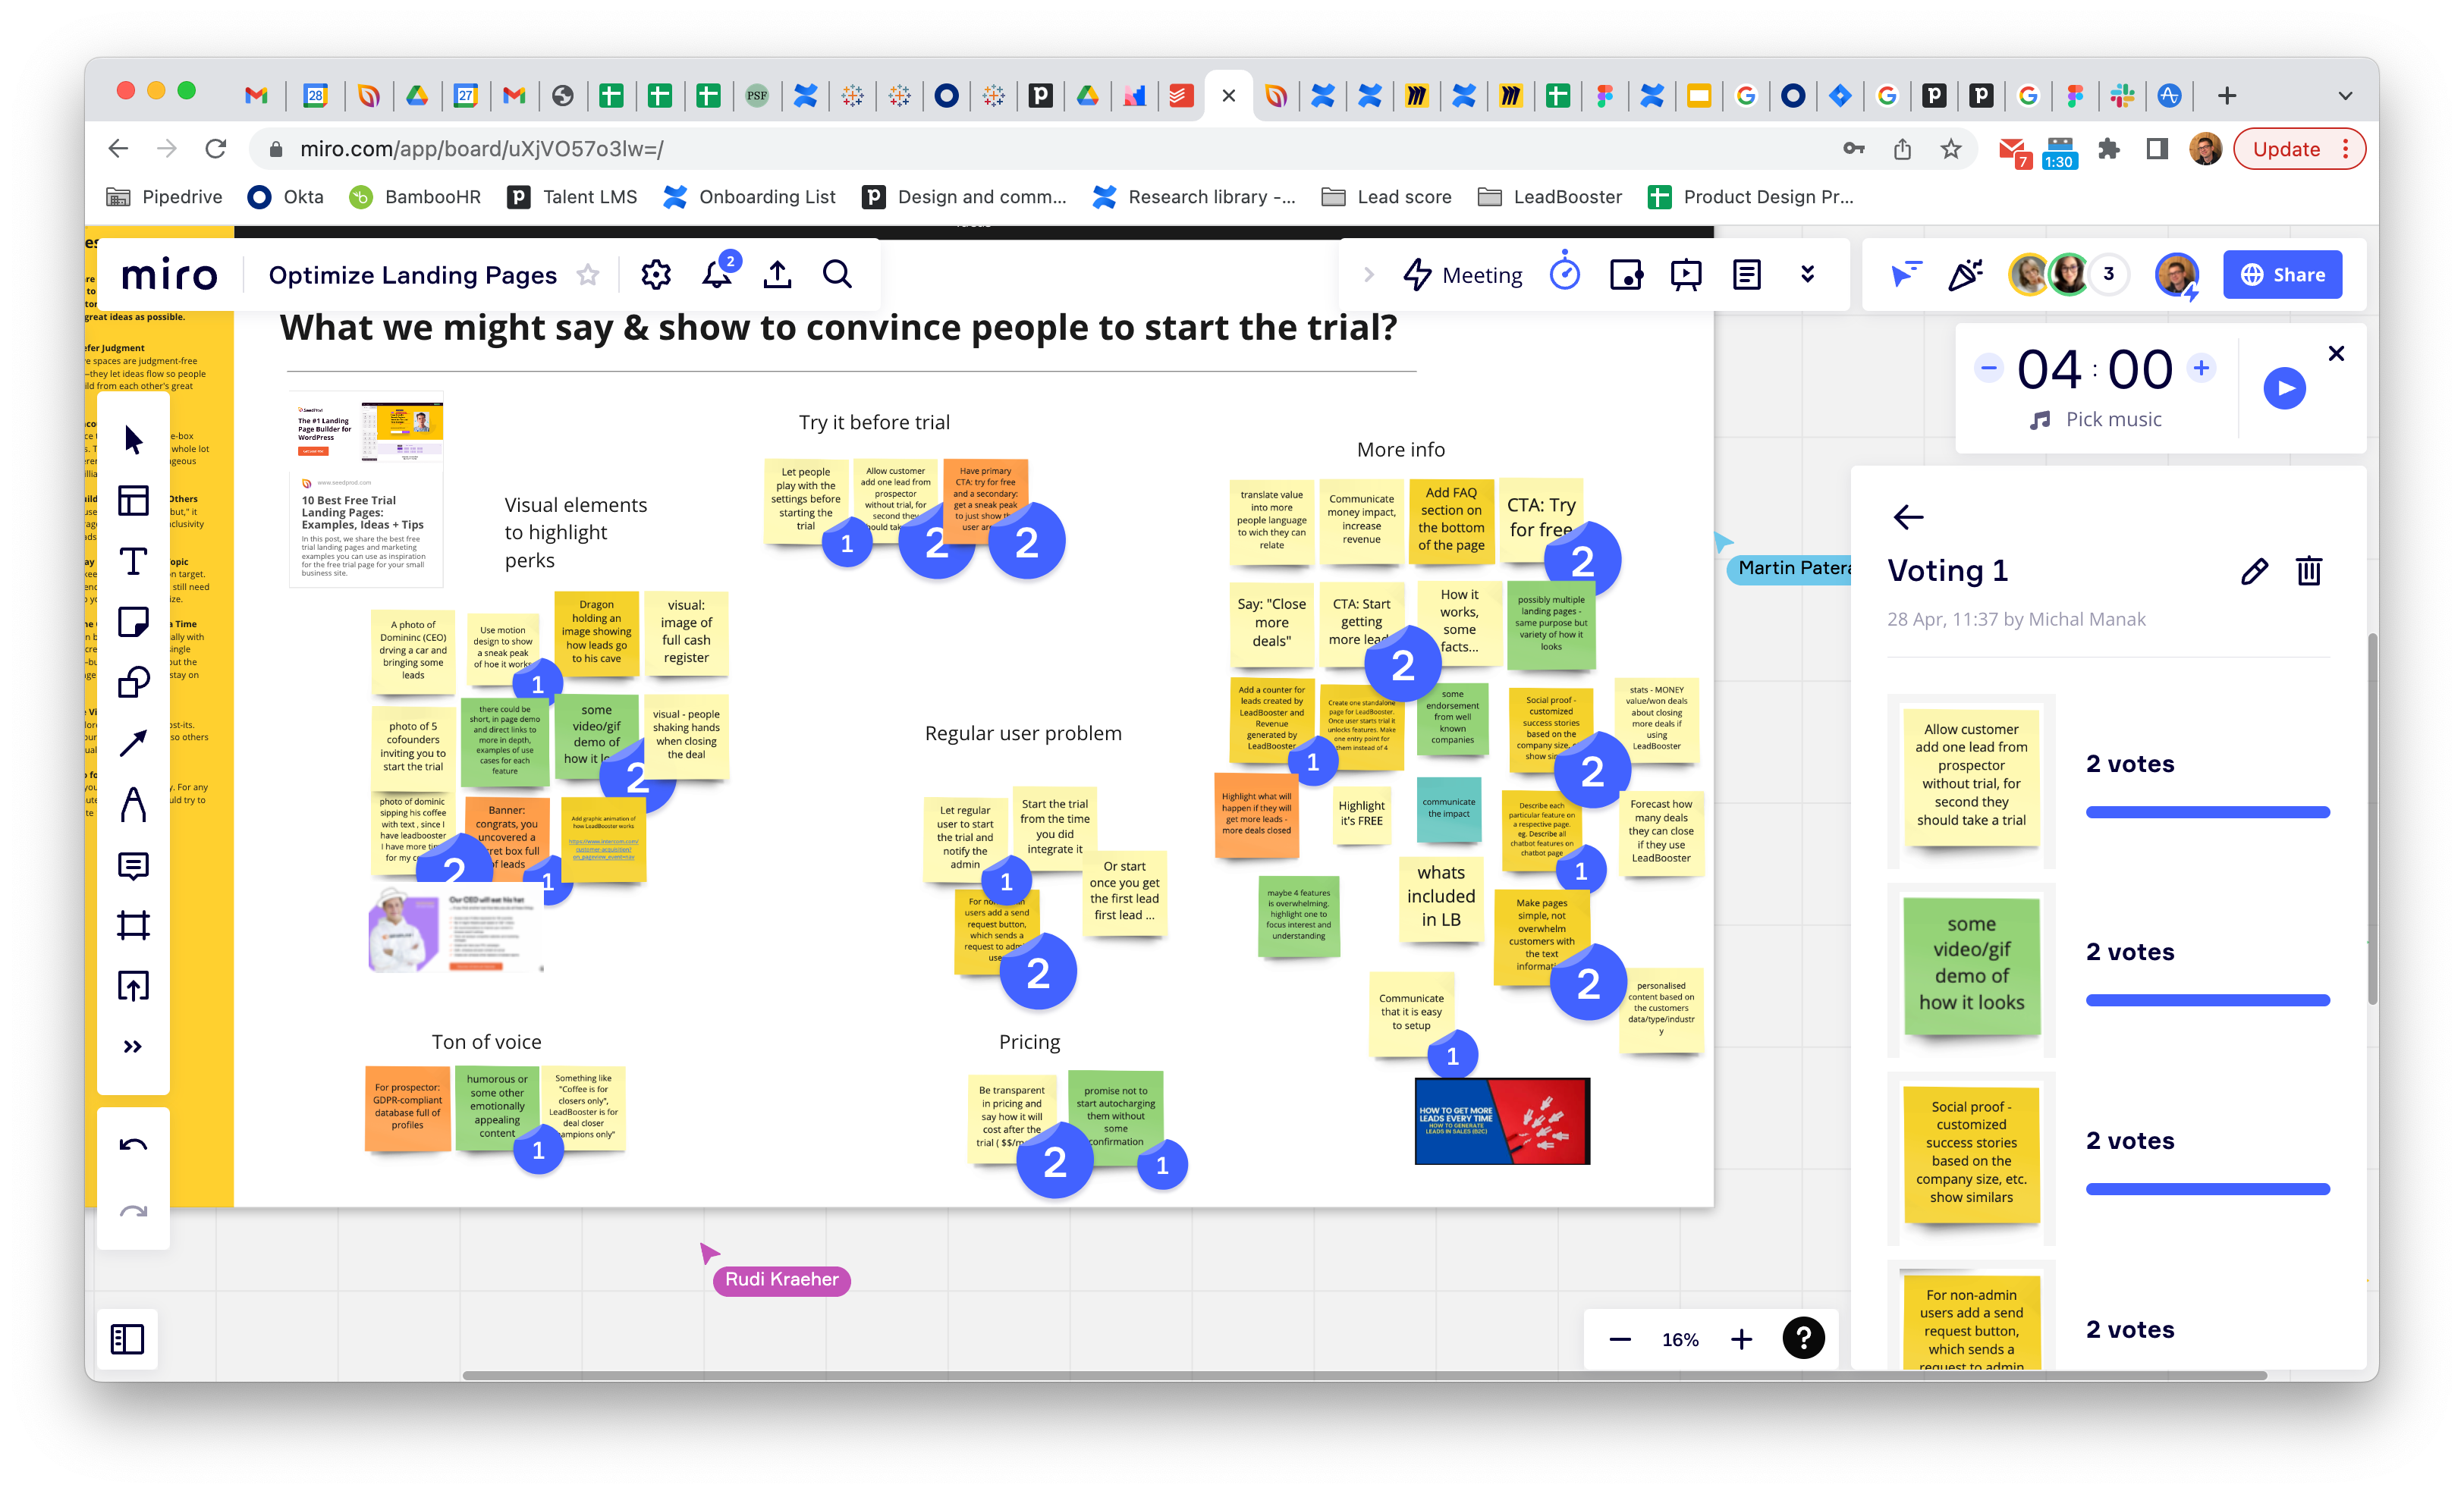Click the Share button
The height and width of the screenshot is (1494, 2464).
(2282, 275)
